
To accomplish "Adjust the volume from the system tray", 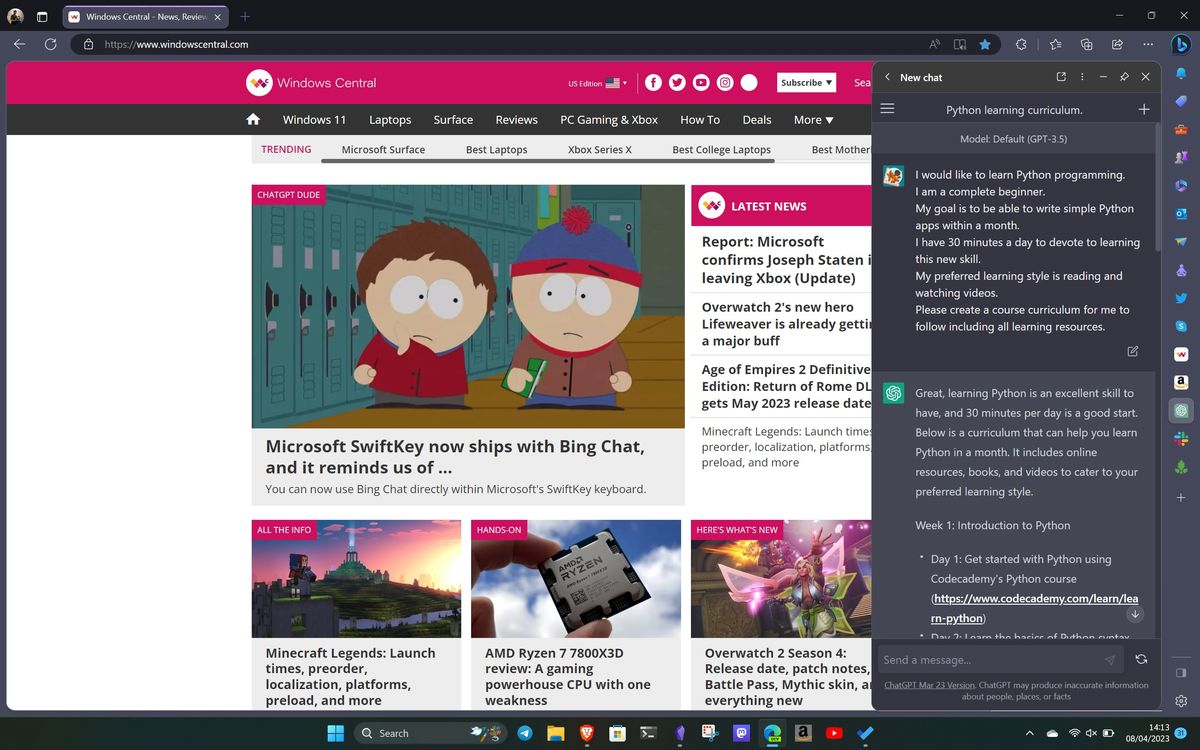I will coord(1090,733).
